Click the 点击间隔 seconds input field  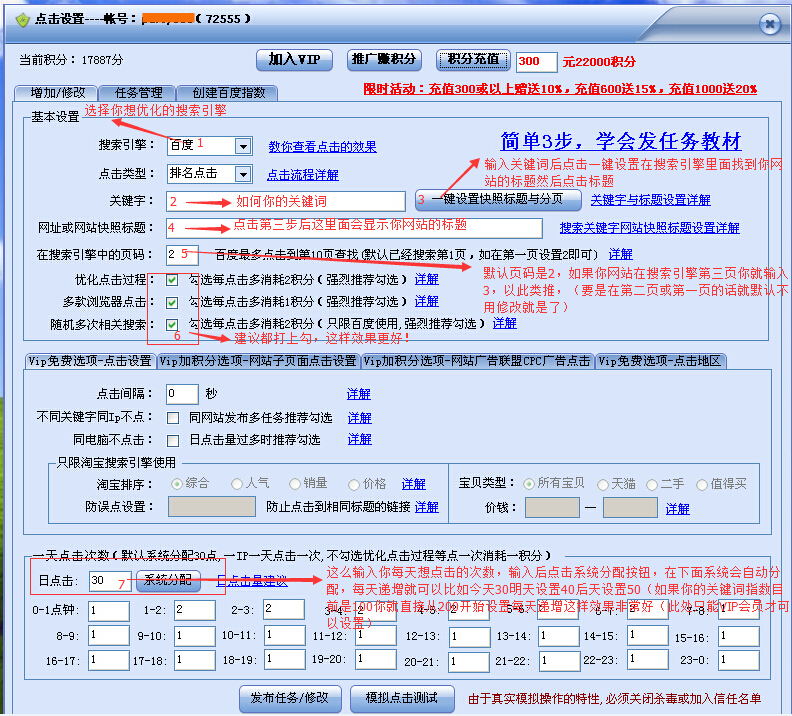(x=182, y=394)
